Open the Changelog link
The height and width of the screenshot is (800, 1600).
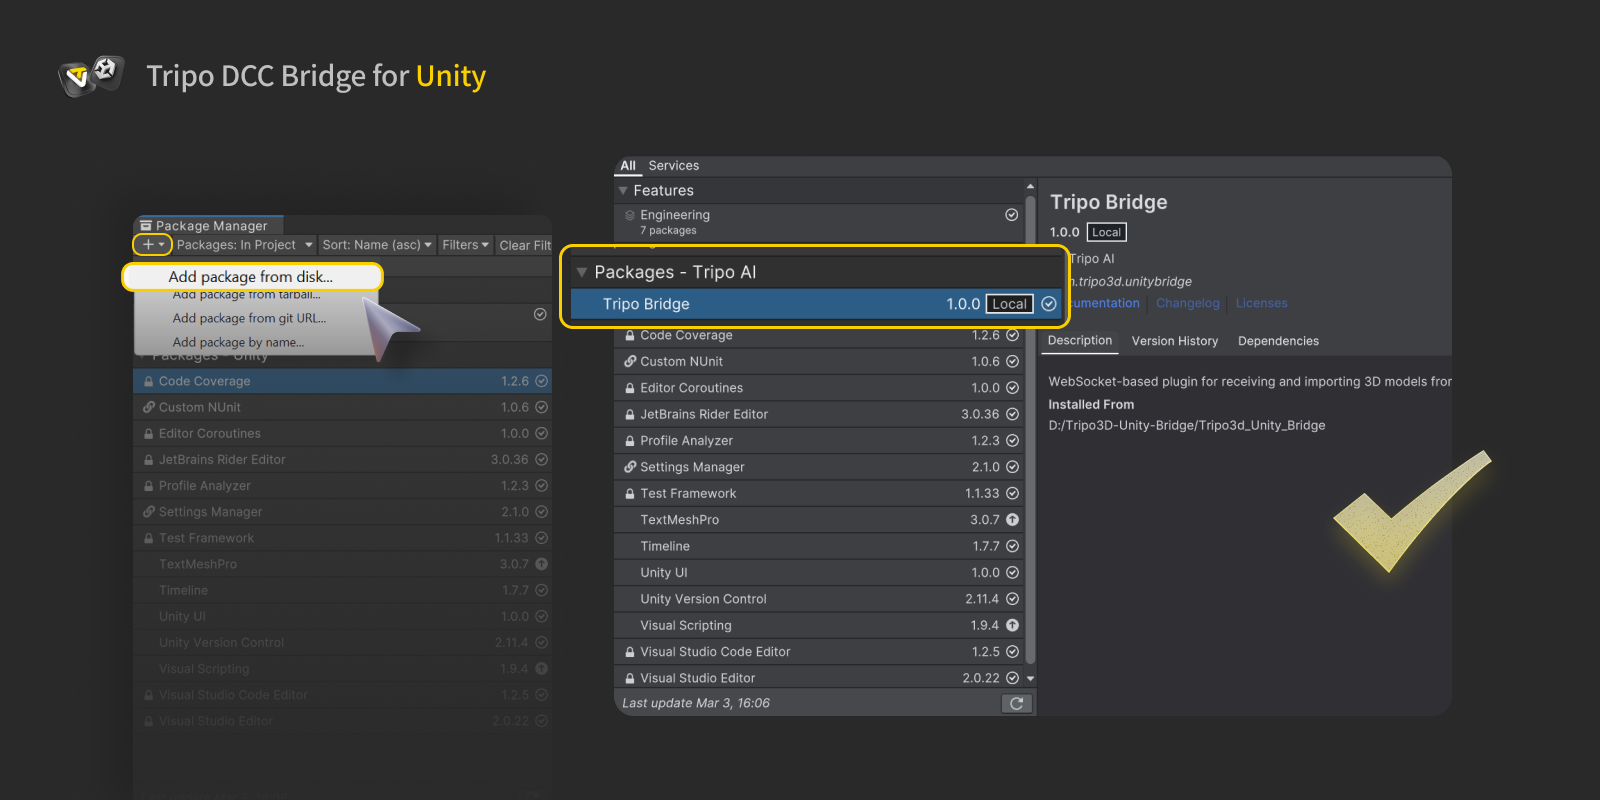tap(1187, 303)
